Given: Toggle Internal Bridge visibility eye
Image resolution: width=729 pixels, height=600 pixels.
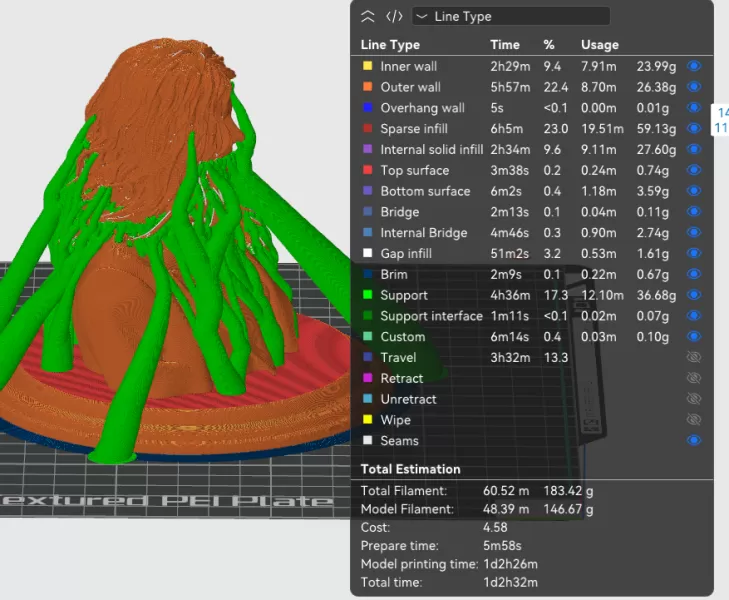Looking at the screenshot, I should click(694, 232).
